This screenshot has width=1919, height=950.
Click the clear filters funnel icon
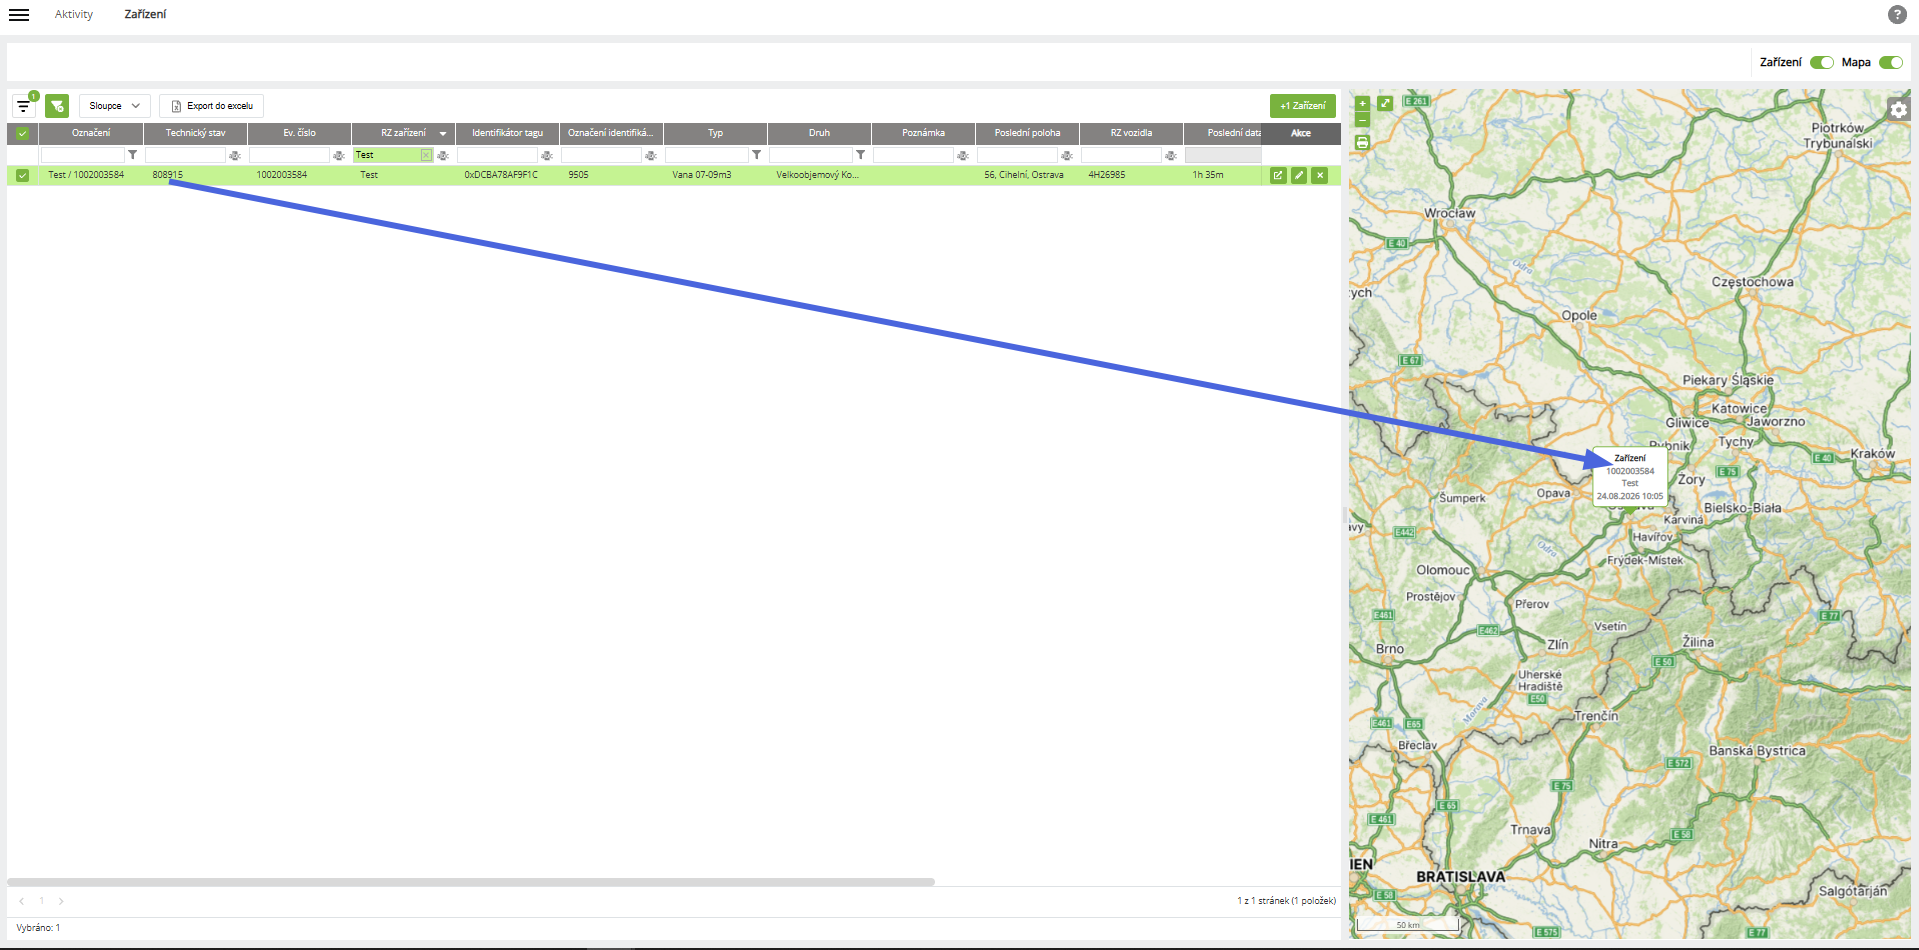pyautogui.click(x=57, y=106)
